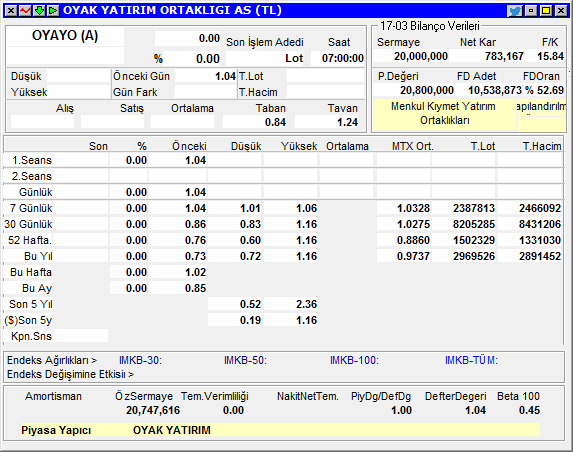Click the FD Adet value 10,538,873
The height and width of the screenshot is (452, 573).
[495, 90]
